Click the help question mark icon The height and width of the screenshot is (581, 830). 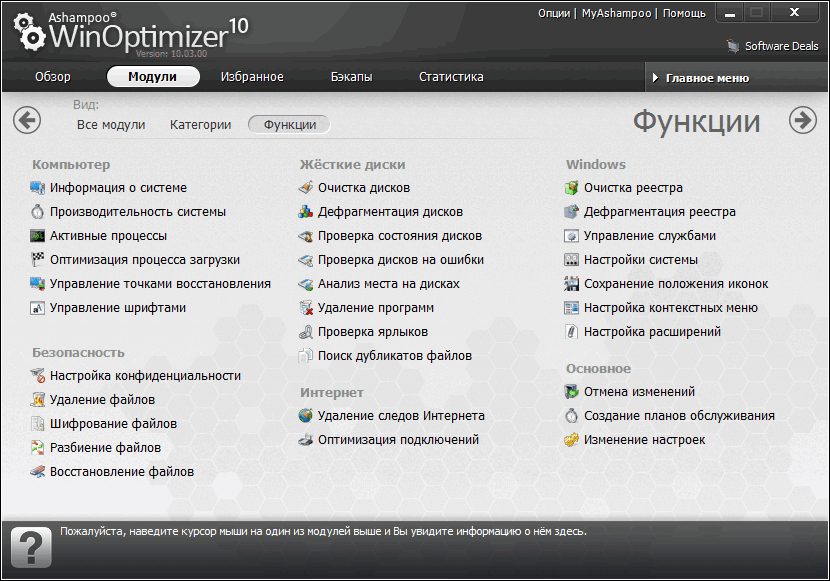(x=31, y=547)
